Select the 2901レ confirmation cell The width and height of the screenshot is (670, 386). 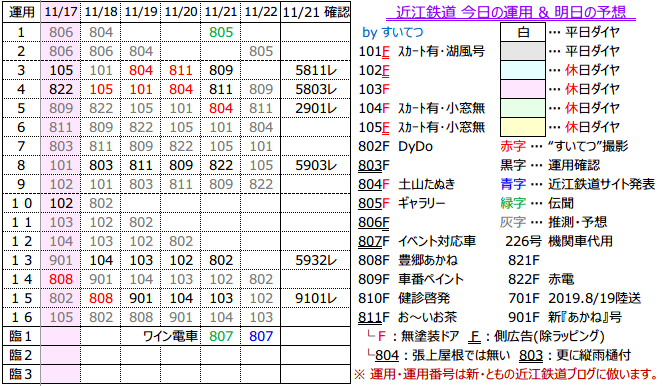(x=315, y=108)
